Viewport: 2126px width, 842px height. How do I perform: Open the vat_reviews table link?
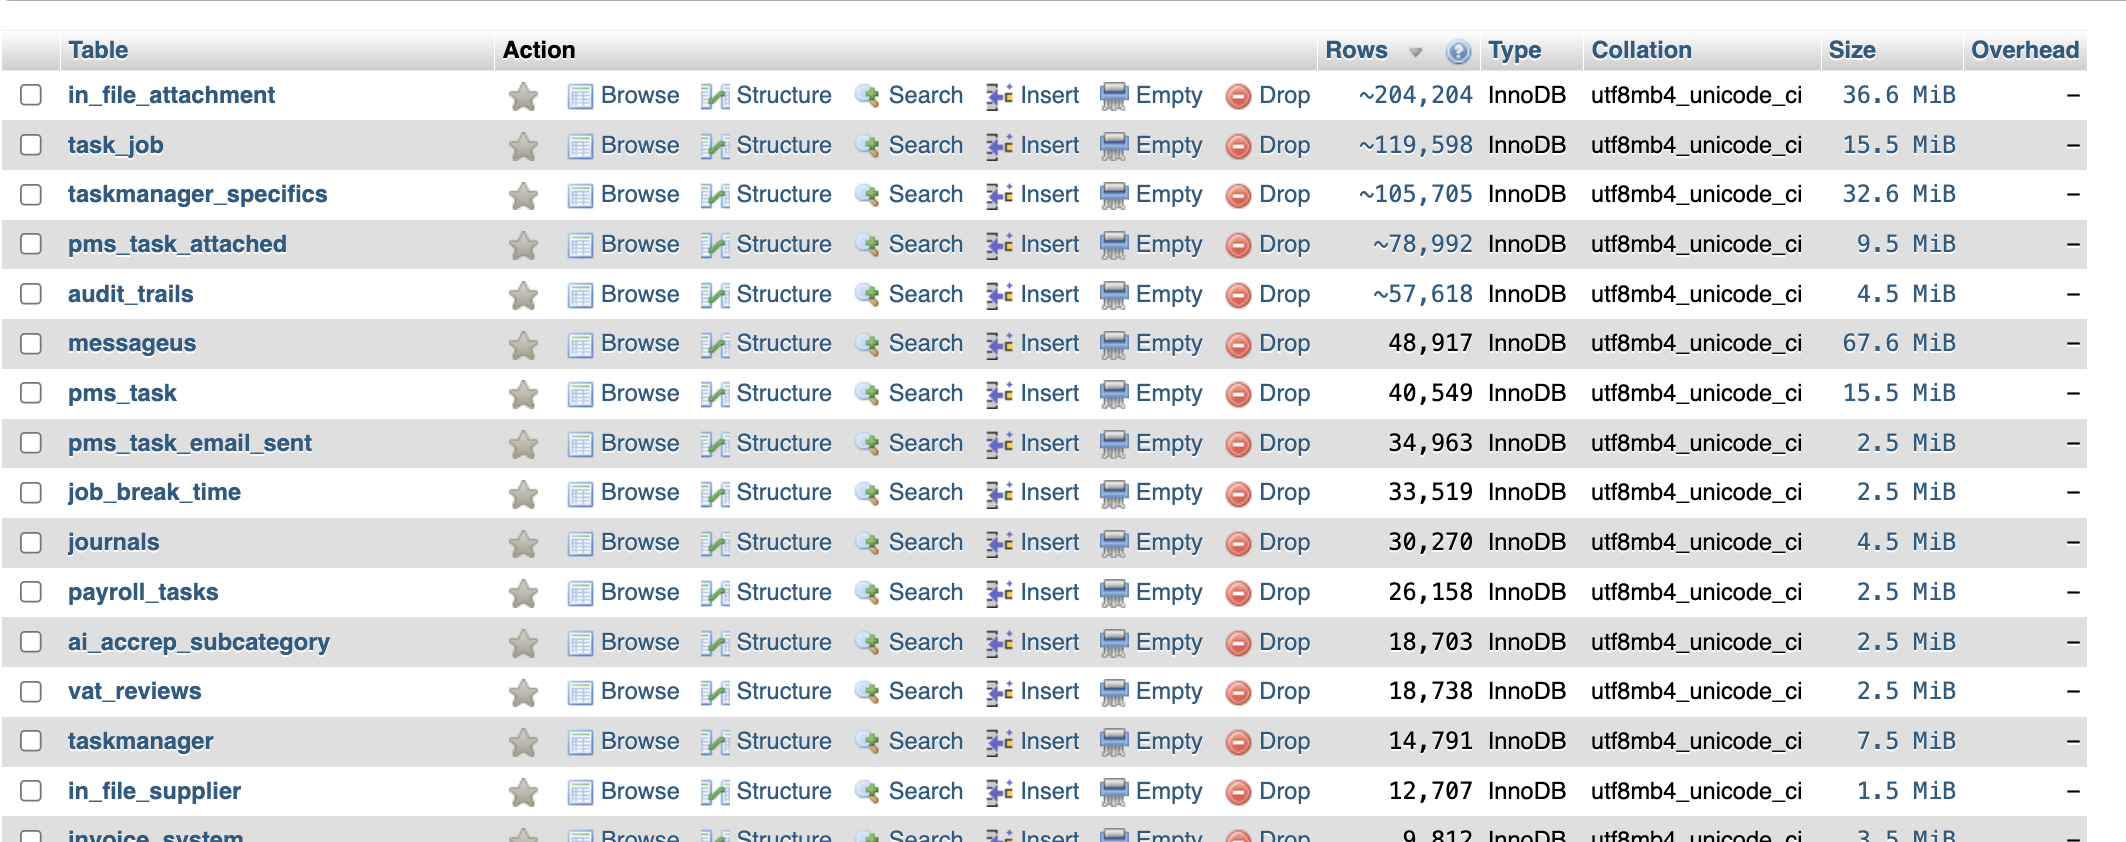134,691
